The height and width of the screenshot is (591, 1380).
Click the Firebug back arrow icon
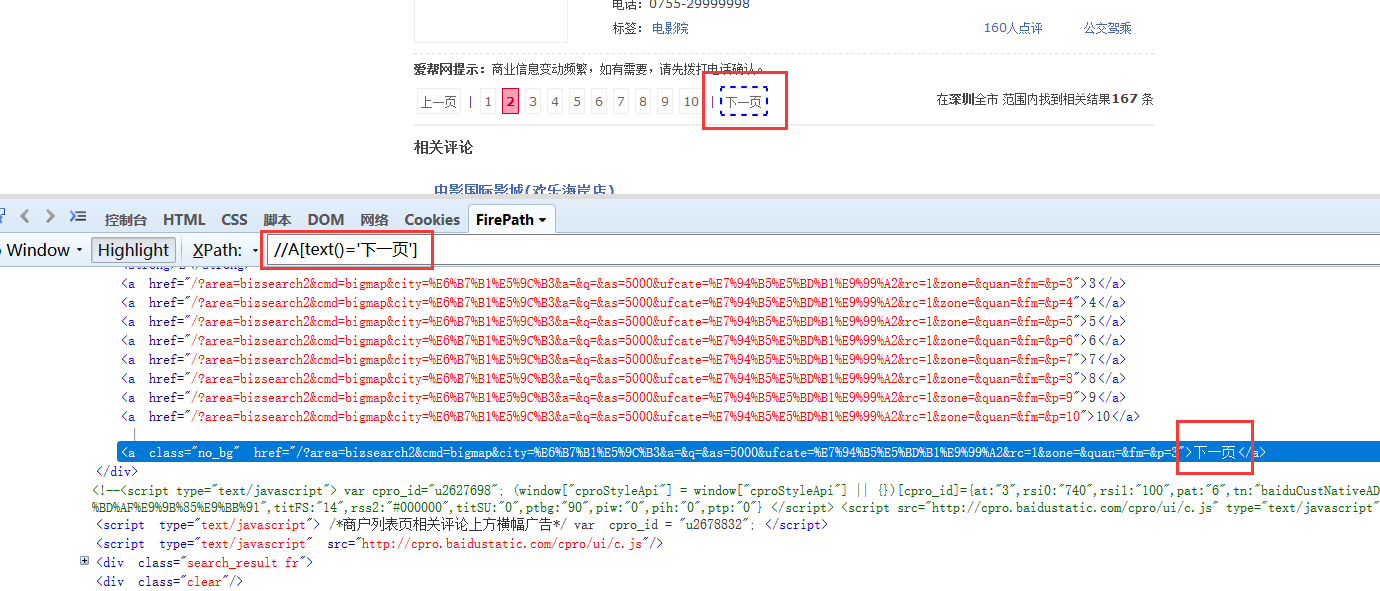24,216
